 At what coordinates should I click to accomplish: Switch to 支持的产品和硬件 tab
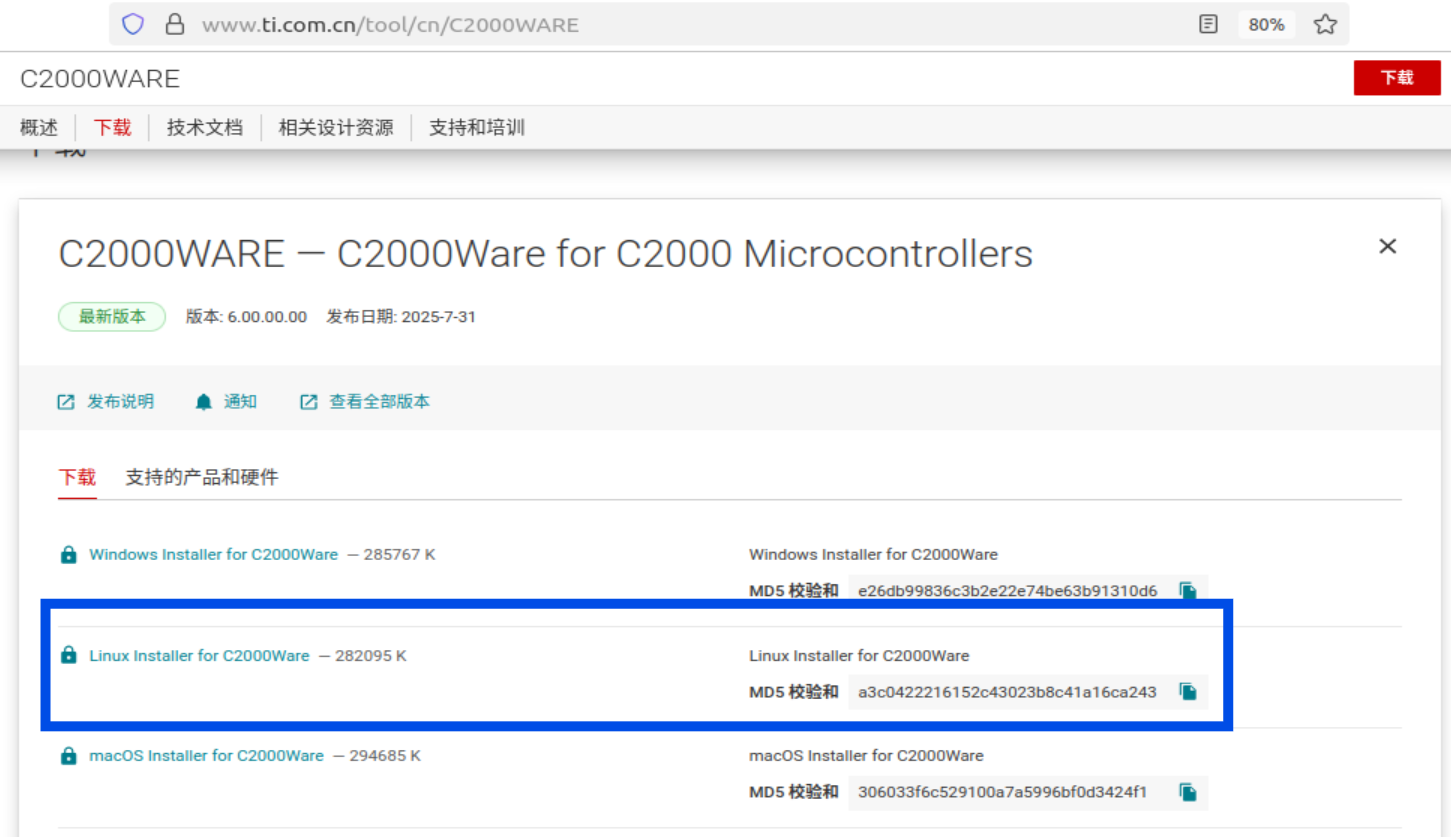click(x=202, y=478)
